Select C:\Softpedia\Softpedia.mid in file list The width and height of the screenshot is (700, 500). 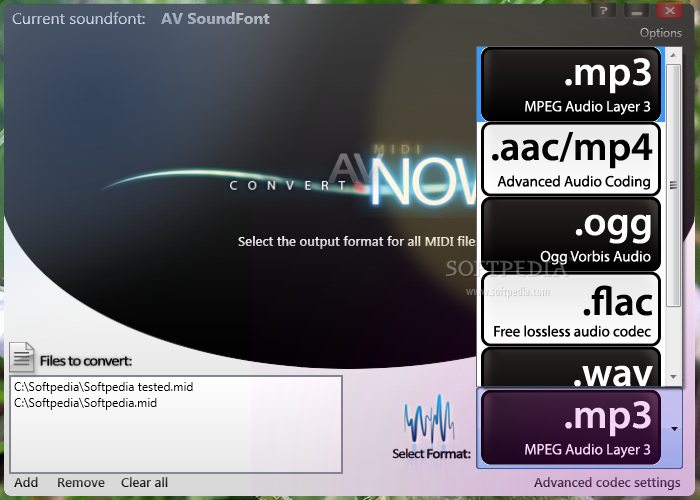[85, 403]
